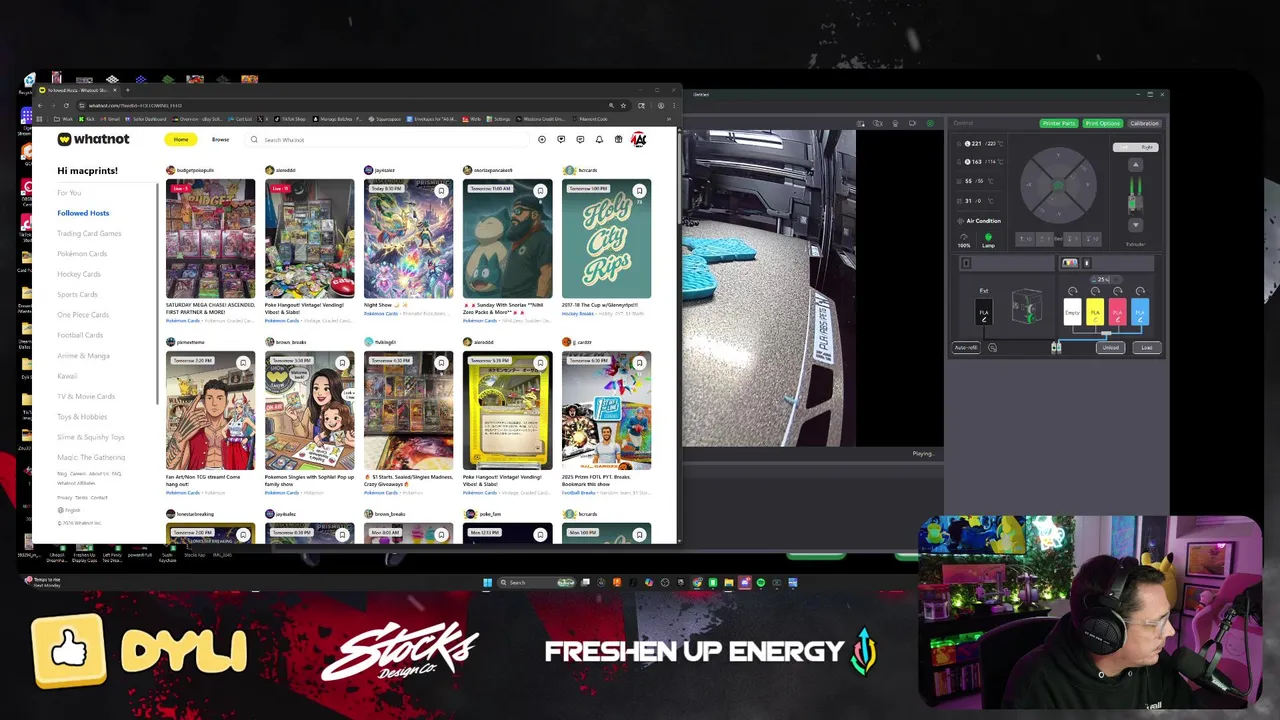Click the Printer Parts button
Viewport: 1280px width, 720px height.
1058,123
